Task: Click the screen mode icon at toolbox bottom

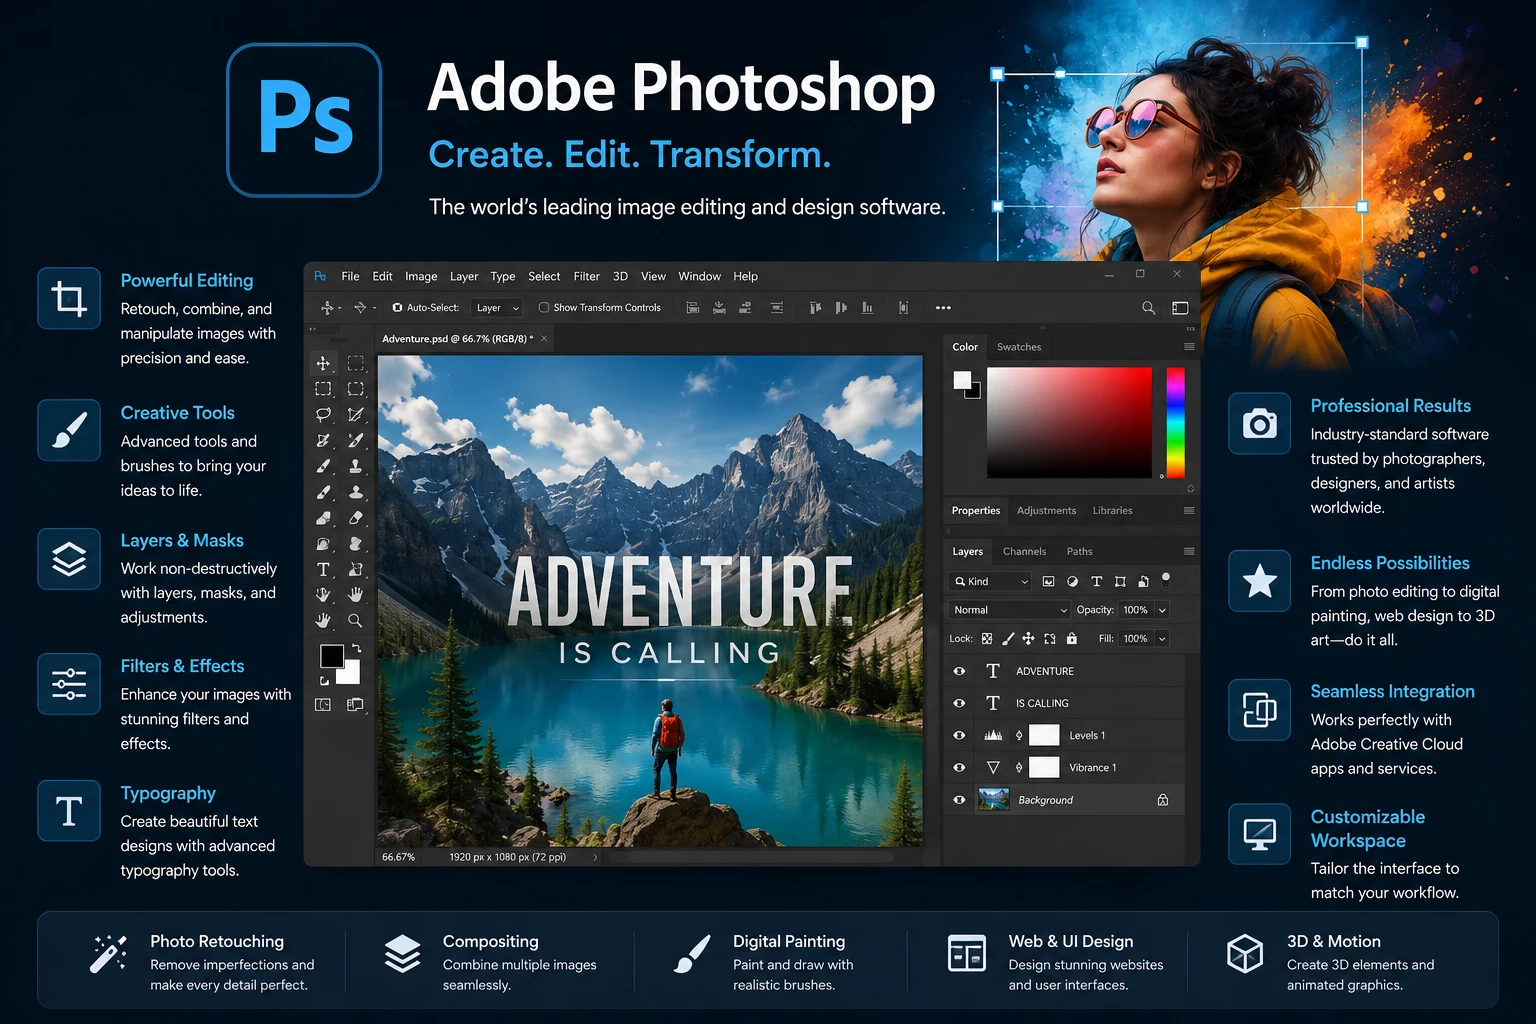Action: [355, 705]
